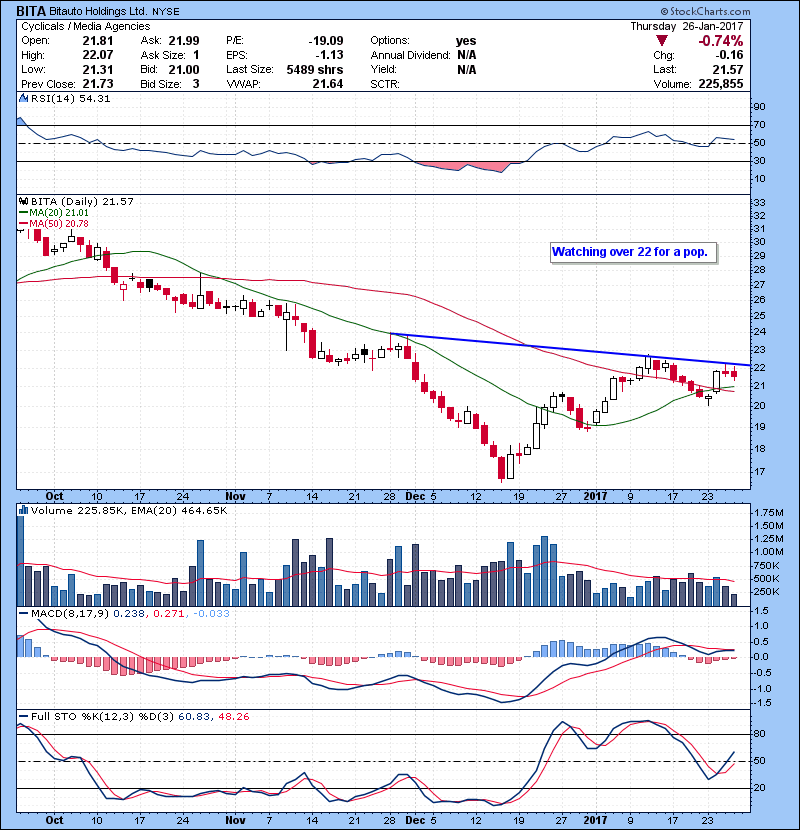This screenshot has height=830, width=800.
Task: Click the Last Size value 5489 shrs
Action: pyautogui.click(x=315, y=69)
